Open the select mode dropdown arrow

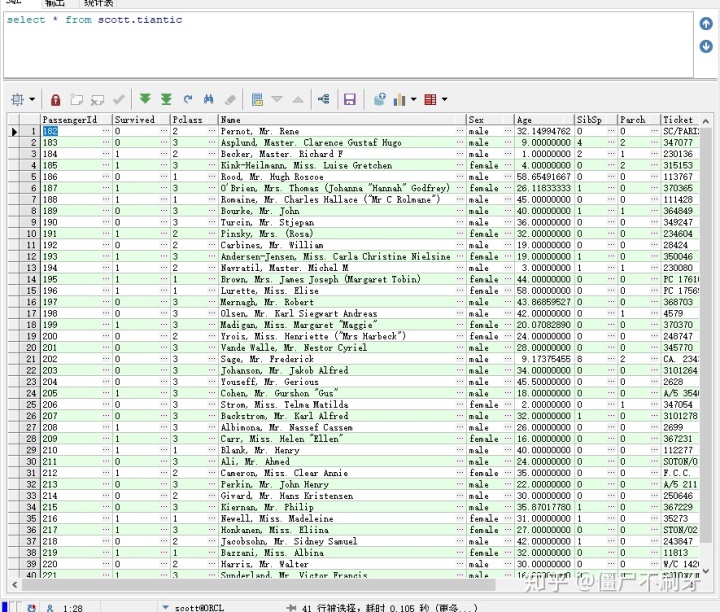coord(32,99)
